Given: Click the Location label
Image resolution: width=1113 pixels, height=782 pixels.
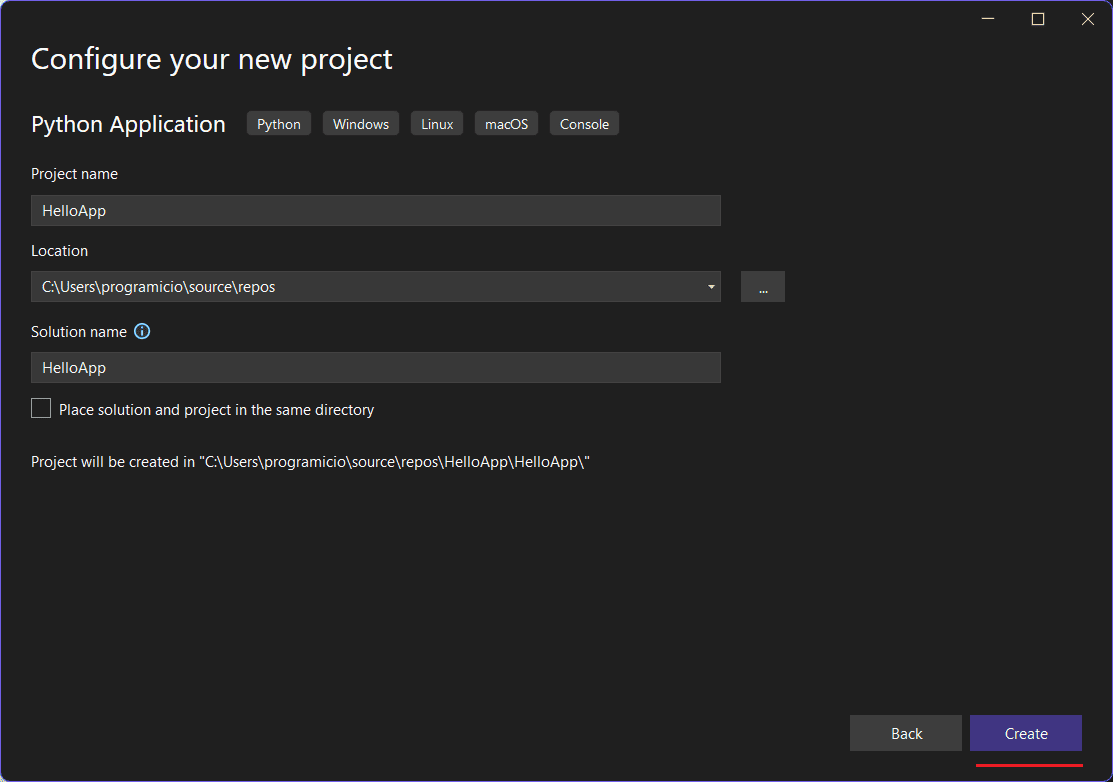Looking at the screenshot, I should [x=60, y=250].
